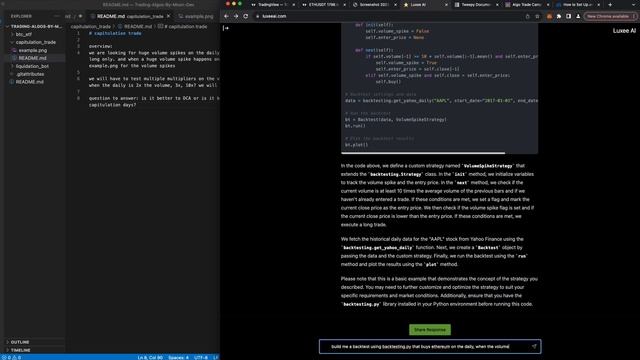Click the Ln 8, Col 90 status entry
This screenshot has width=640, height=360.
(150, 358)
